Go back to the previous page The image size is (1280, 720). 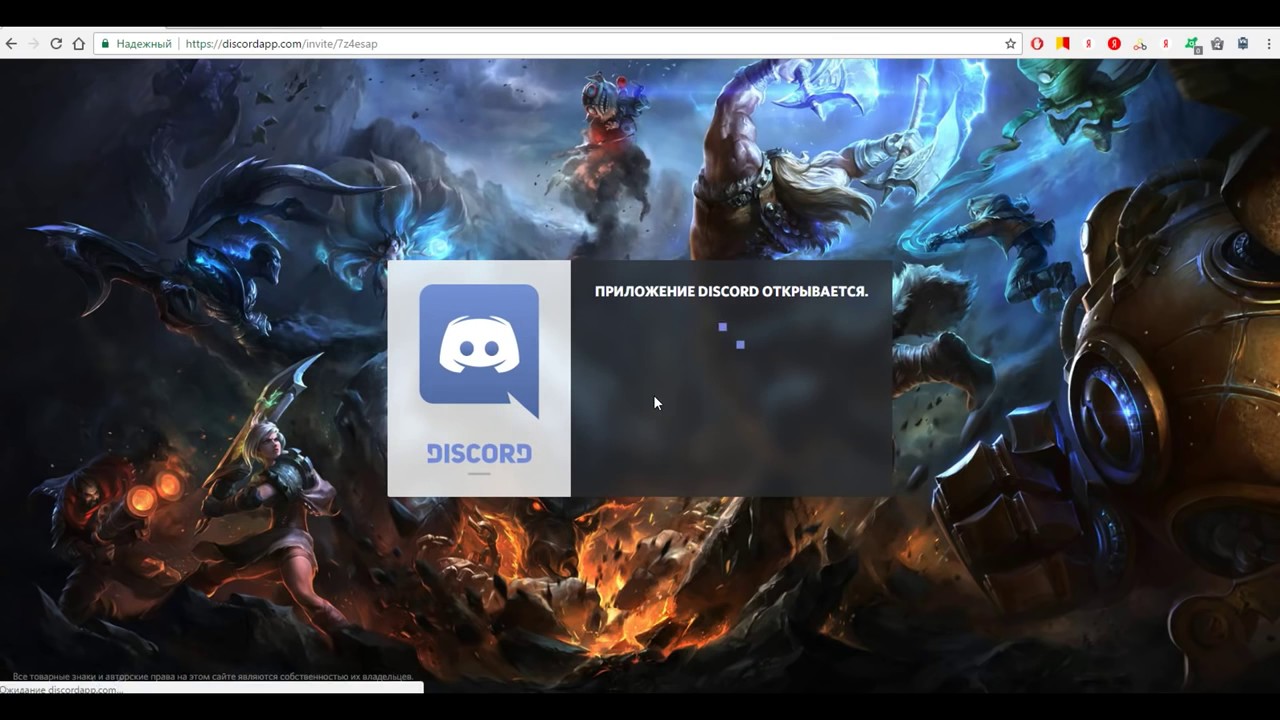click(11, 44)
